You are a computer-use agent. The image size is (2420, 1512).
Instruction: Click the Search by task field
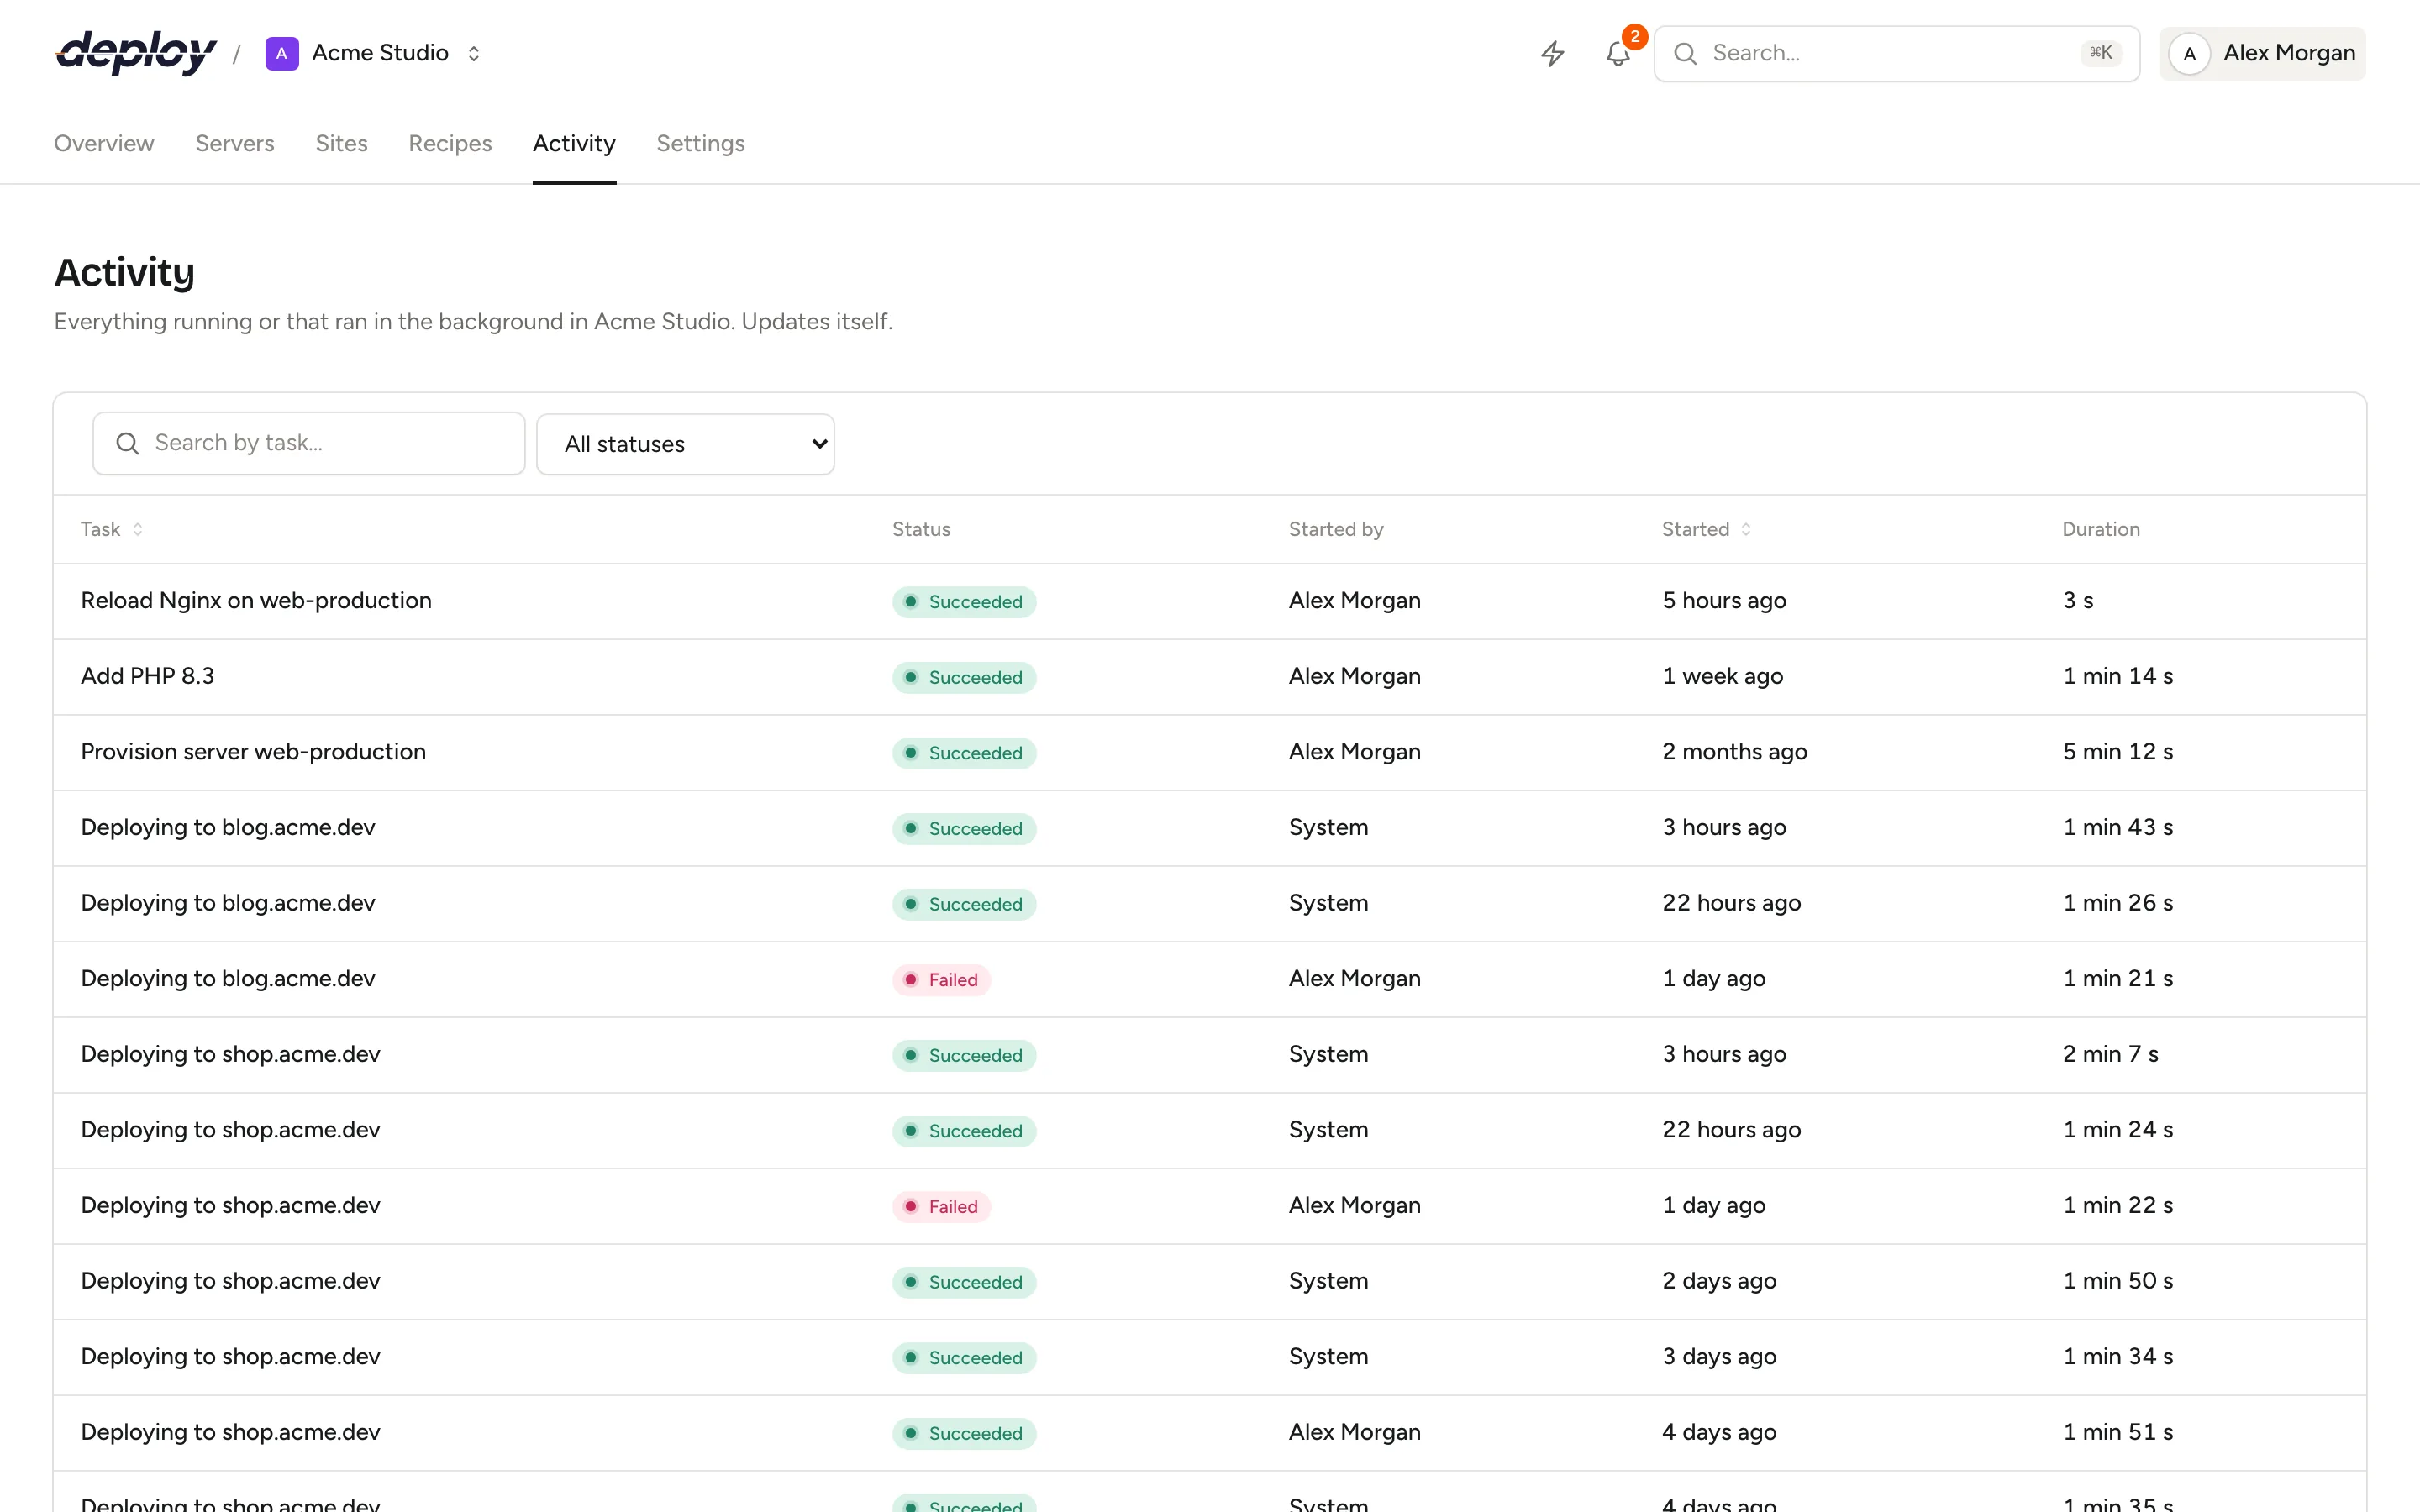pyautogui.click(x=309, y=443)
